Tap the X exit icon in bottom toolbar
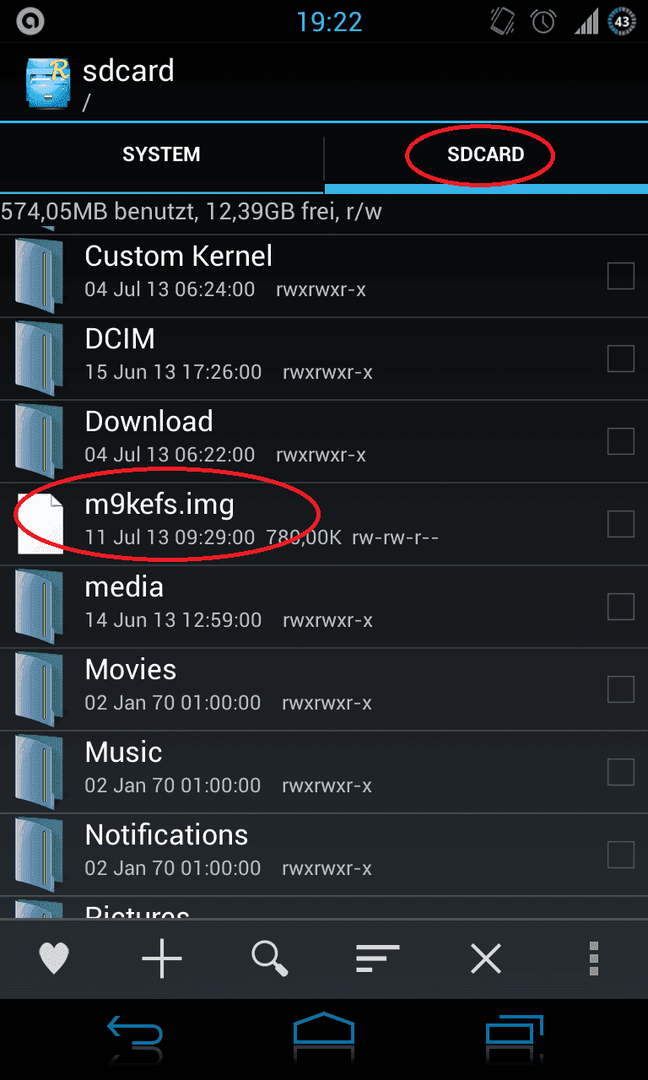Image resolution: width=648 pixels, height=1080 pixels. pyautogui.click(x=485, y=958)
